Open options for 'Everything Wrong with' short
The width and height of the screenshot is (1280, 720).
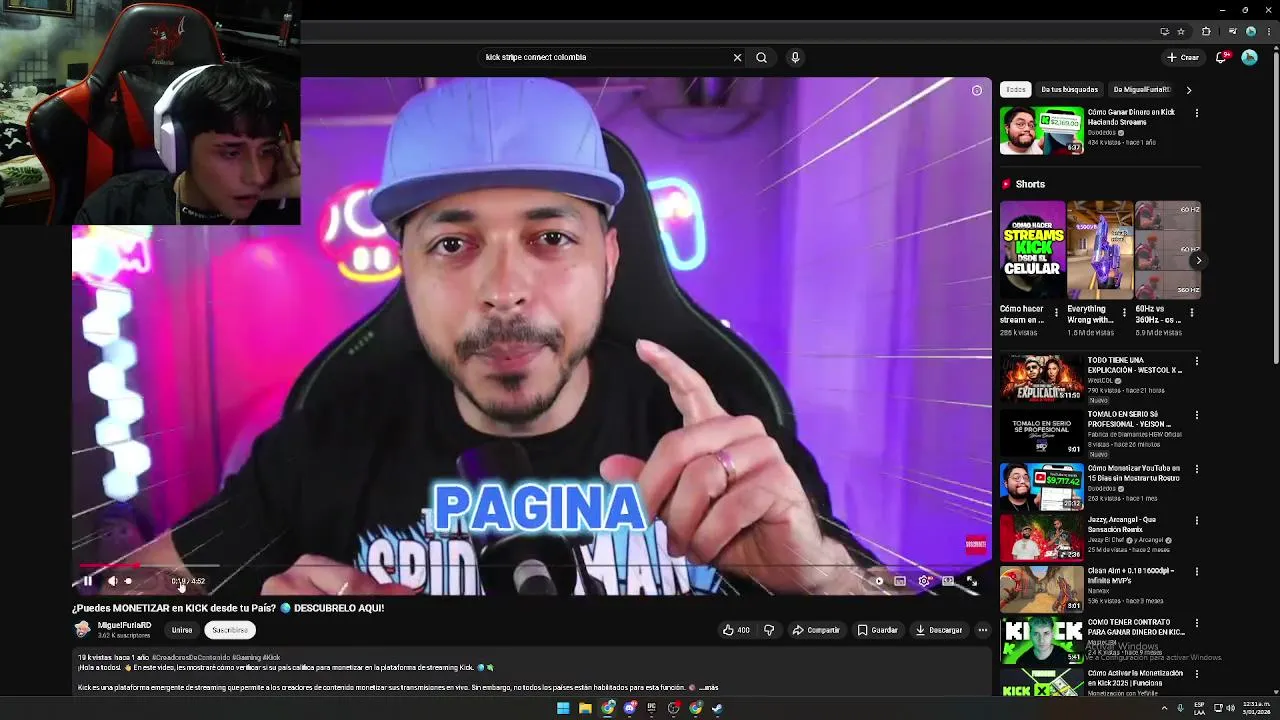[x=1124, y=313]
